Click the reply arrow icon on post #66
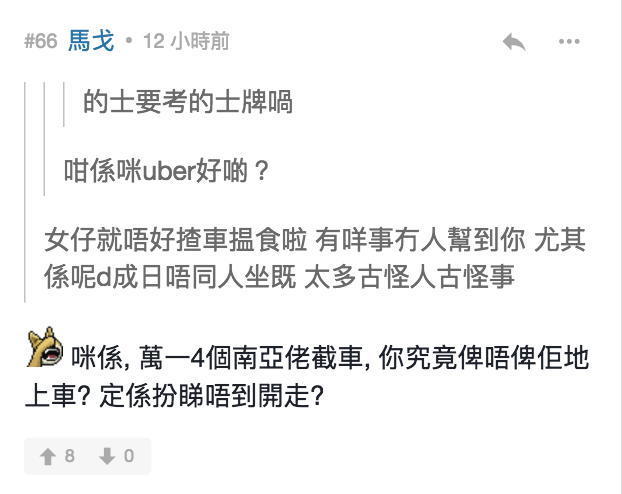622x494 pixels. click(514, 42)
